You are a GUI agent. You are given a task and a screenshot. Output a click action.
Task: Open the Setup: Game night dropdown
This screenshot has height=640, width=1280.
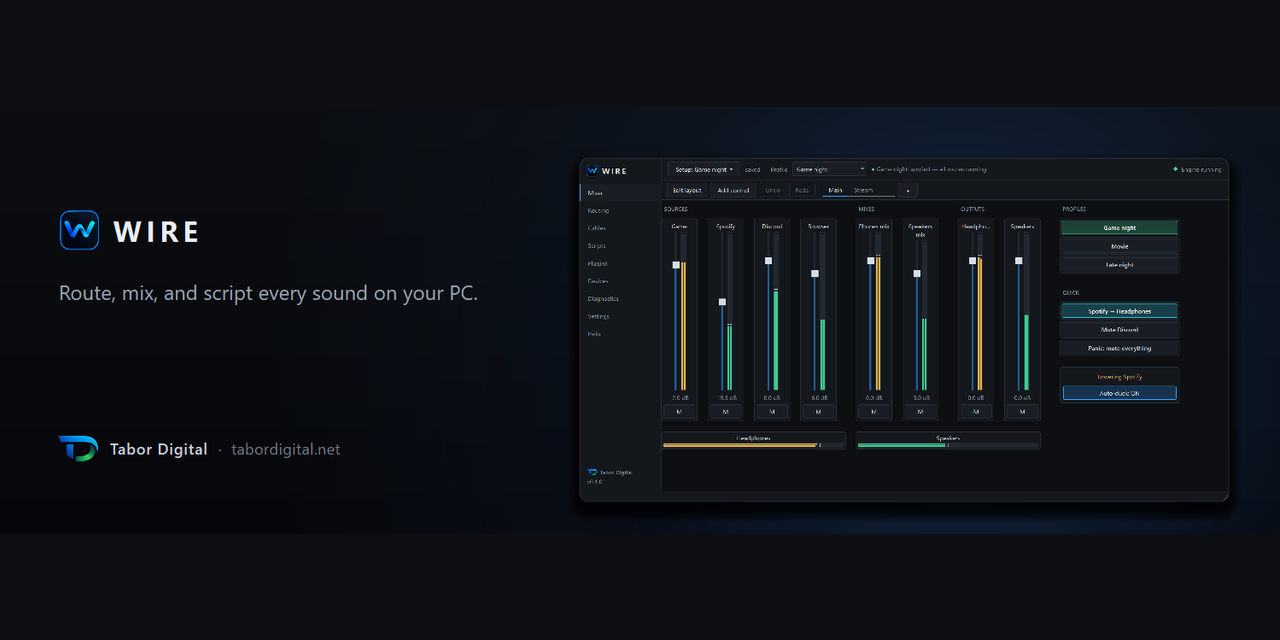(704, 169)
